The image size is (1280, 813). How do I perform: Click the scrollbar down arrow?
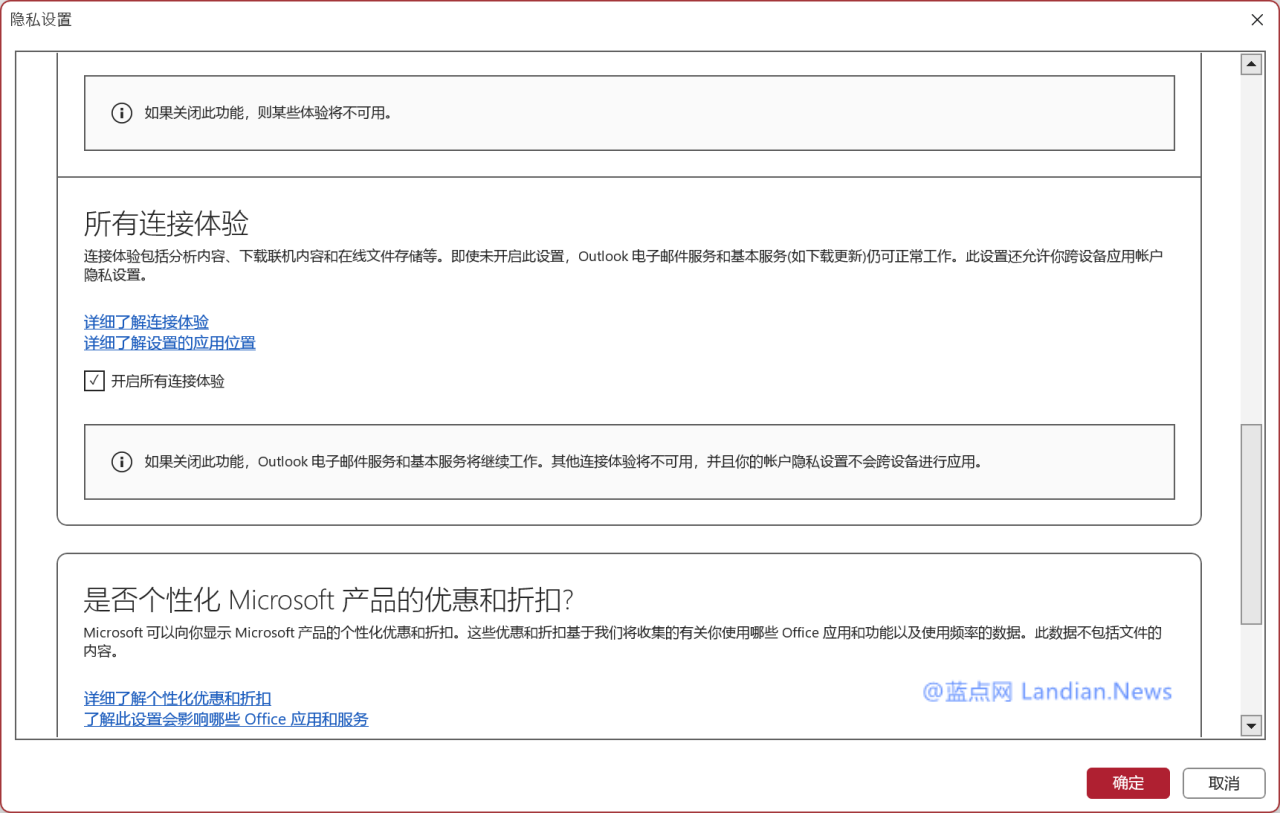click(1251, 725)
